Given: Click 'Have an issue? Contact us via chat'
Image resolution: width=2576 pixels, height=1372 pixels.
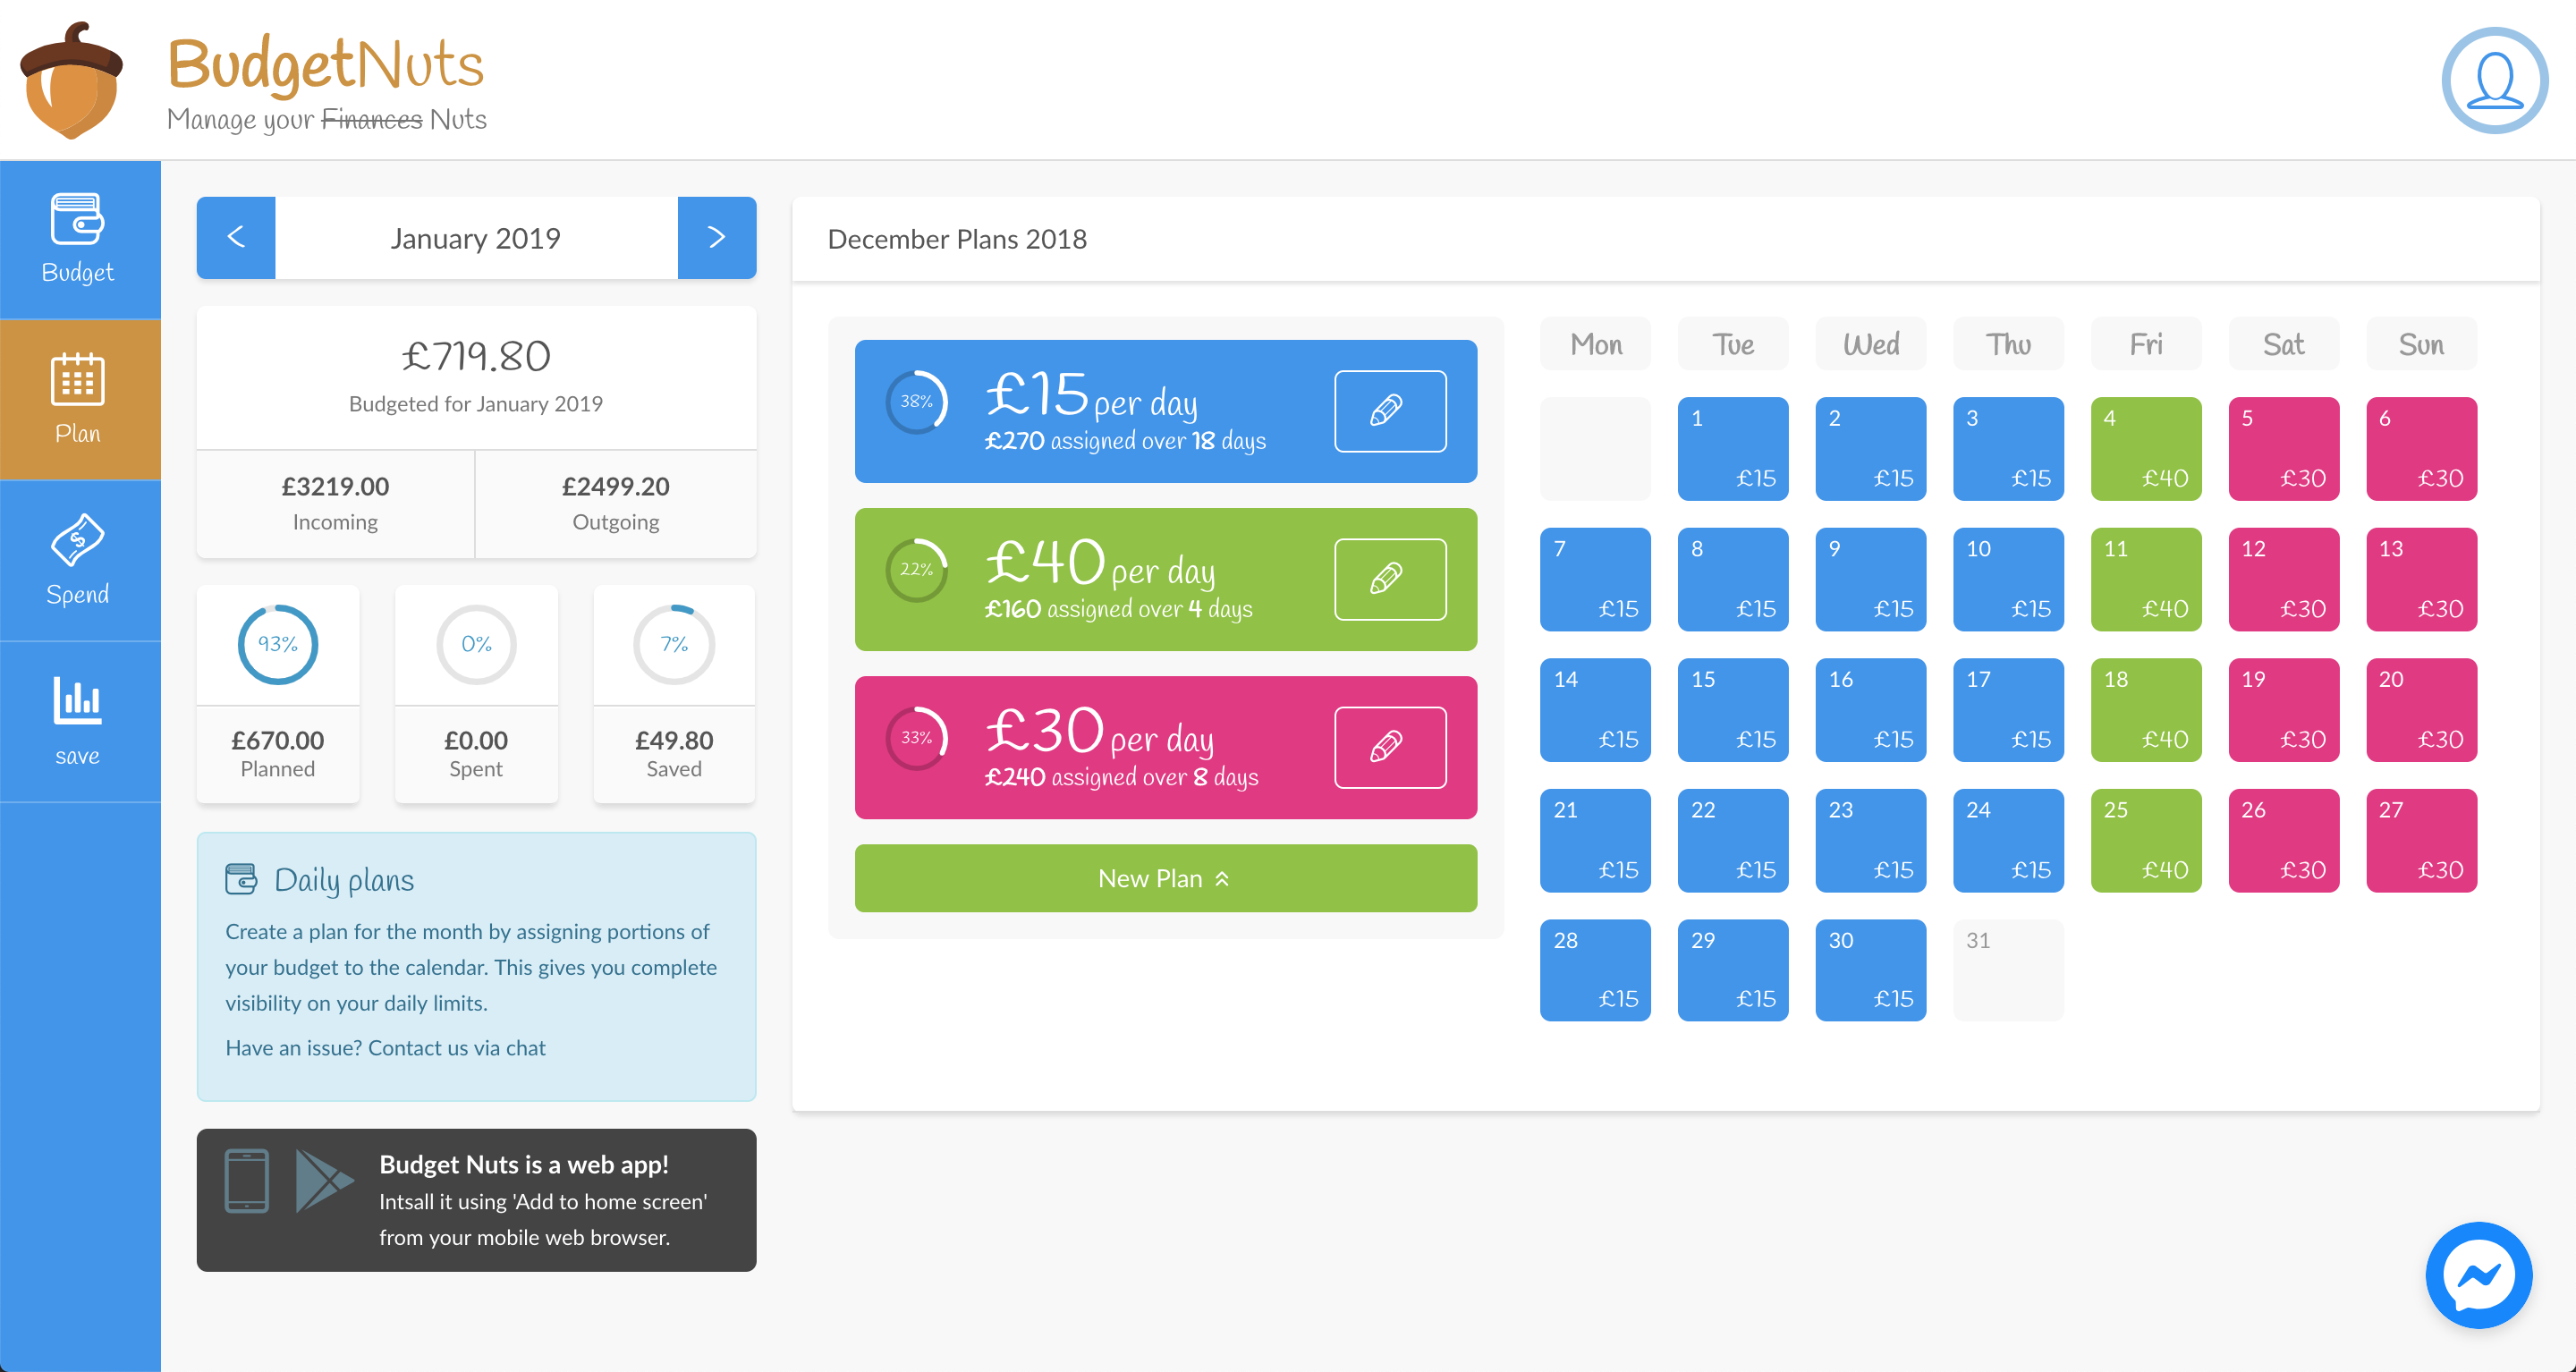Looking at the screenshot, I should pos(385,1047).
